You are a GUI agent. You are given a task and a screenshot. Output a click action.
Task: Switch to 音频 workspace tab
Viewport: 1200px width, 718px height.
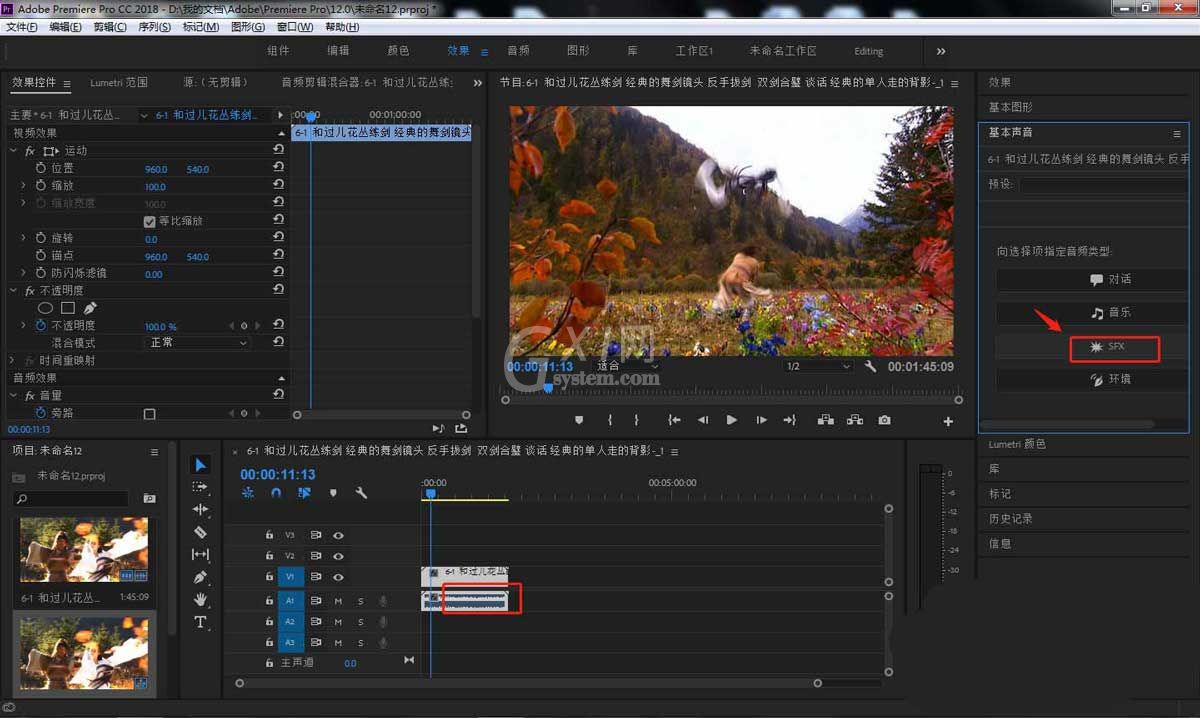[518, 51]
